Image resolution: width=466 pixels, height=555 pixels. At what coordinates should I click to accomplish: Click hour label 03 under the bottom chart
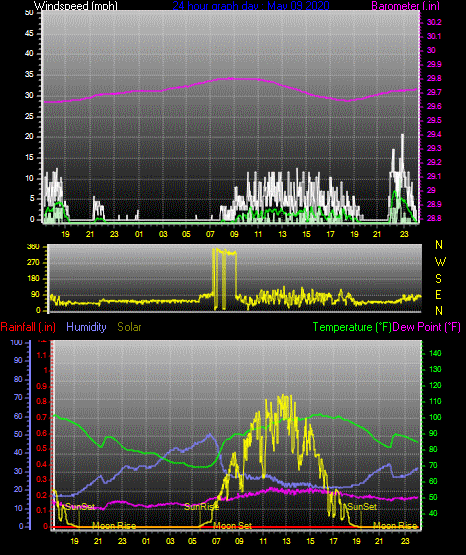point(170,541)
